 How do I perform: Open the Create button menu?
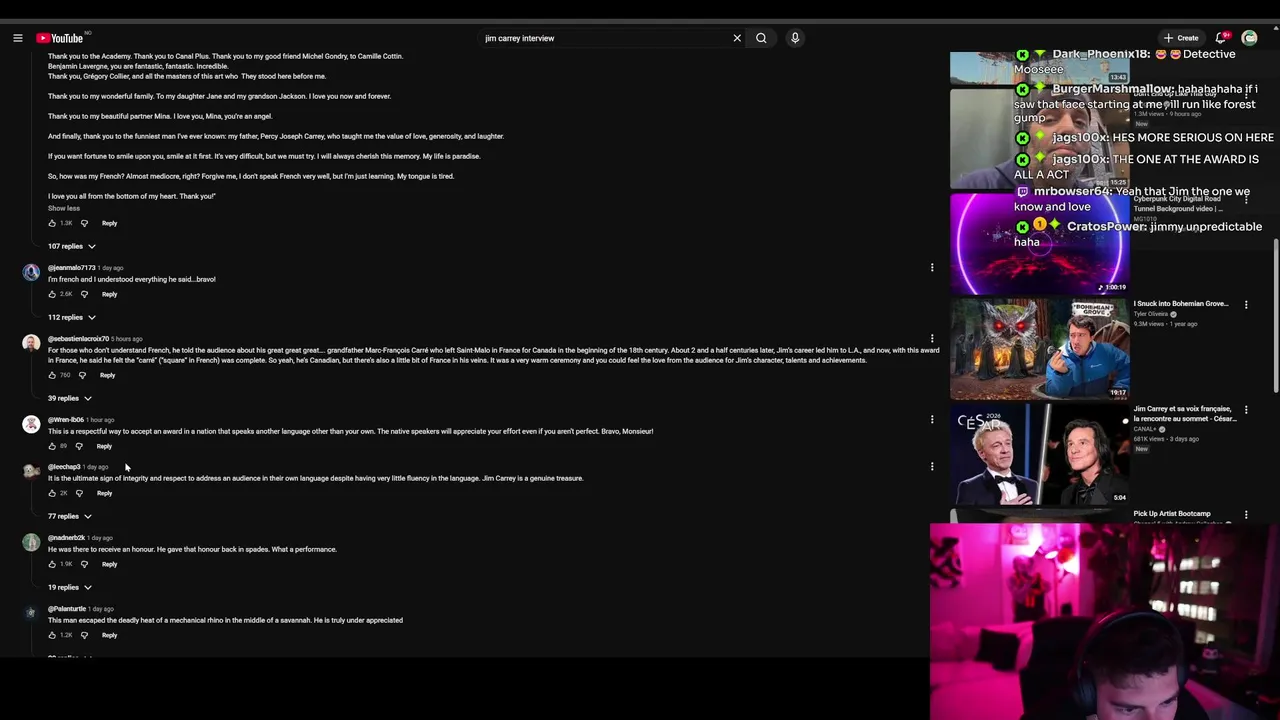pyautogui.click(x=1181, y=38)
